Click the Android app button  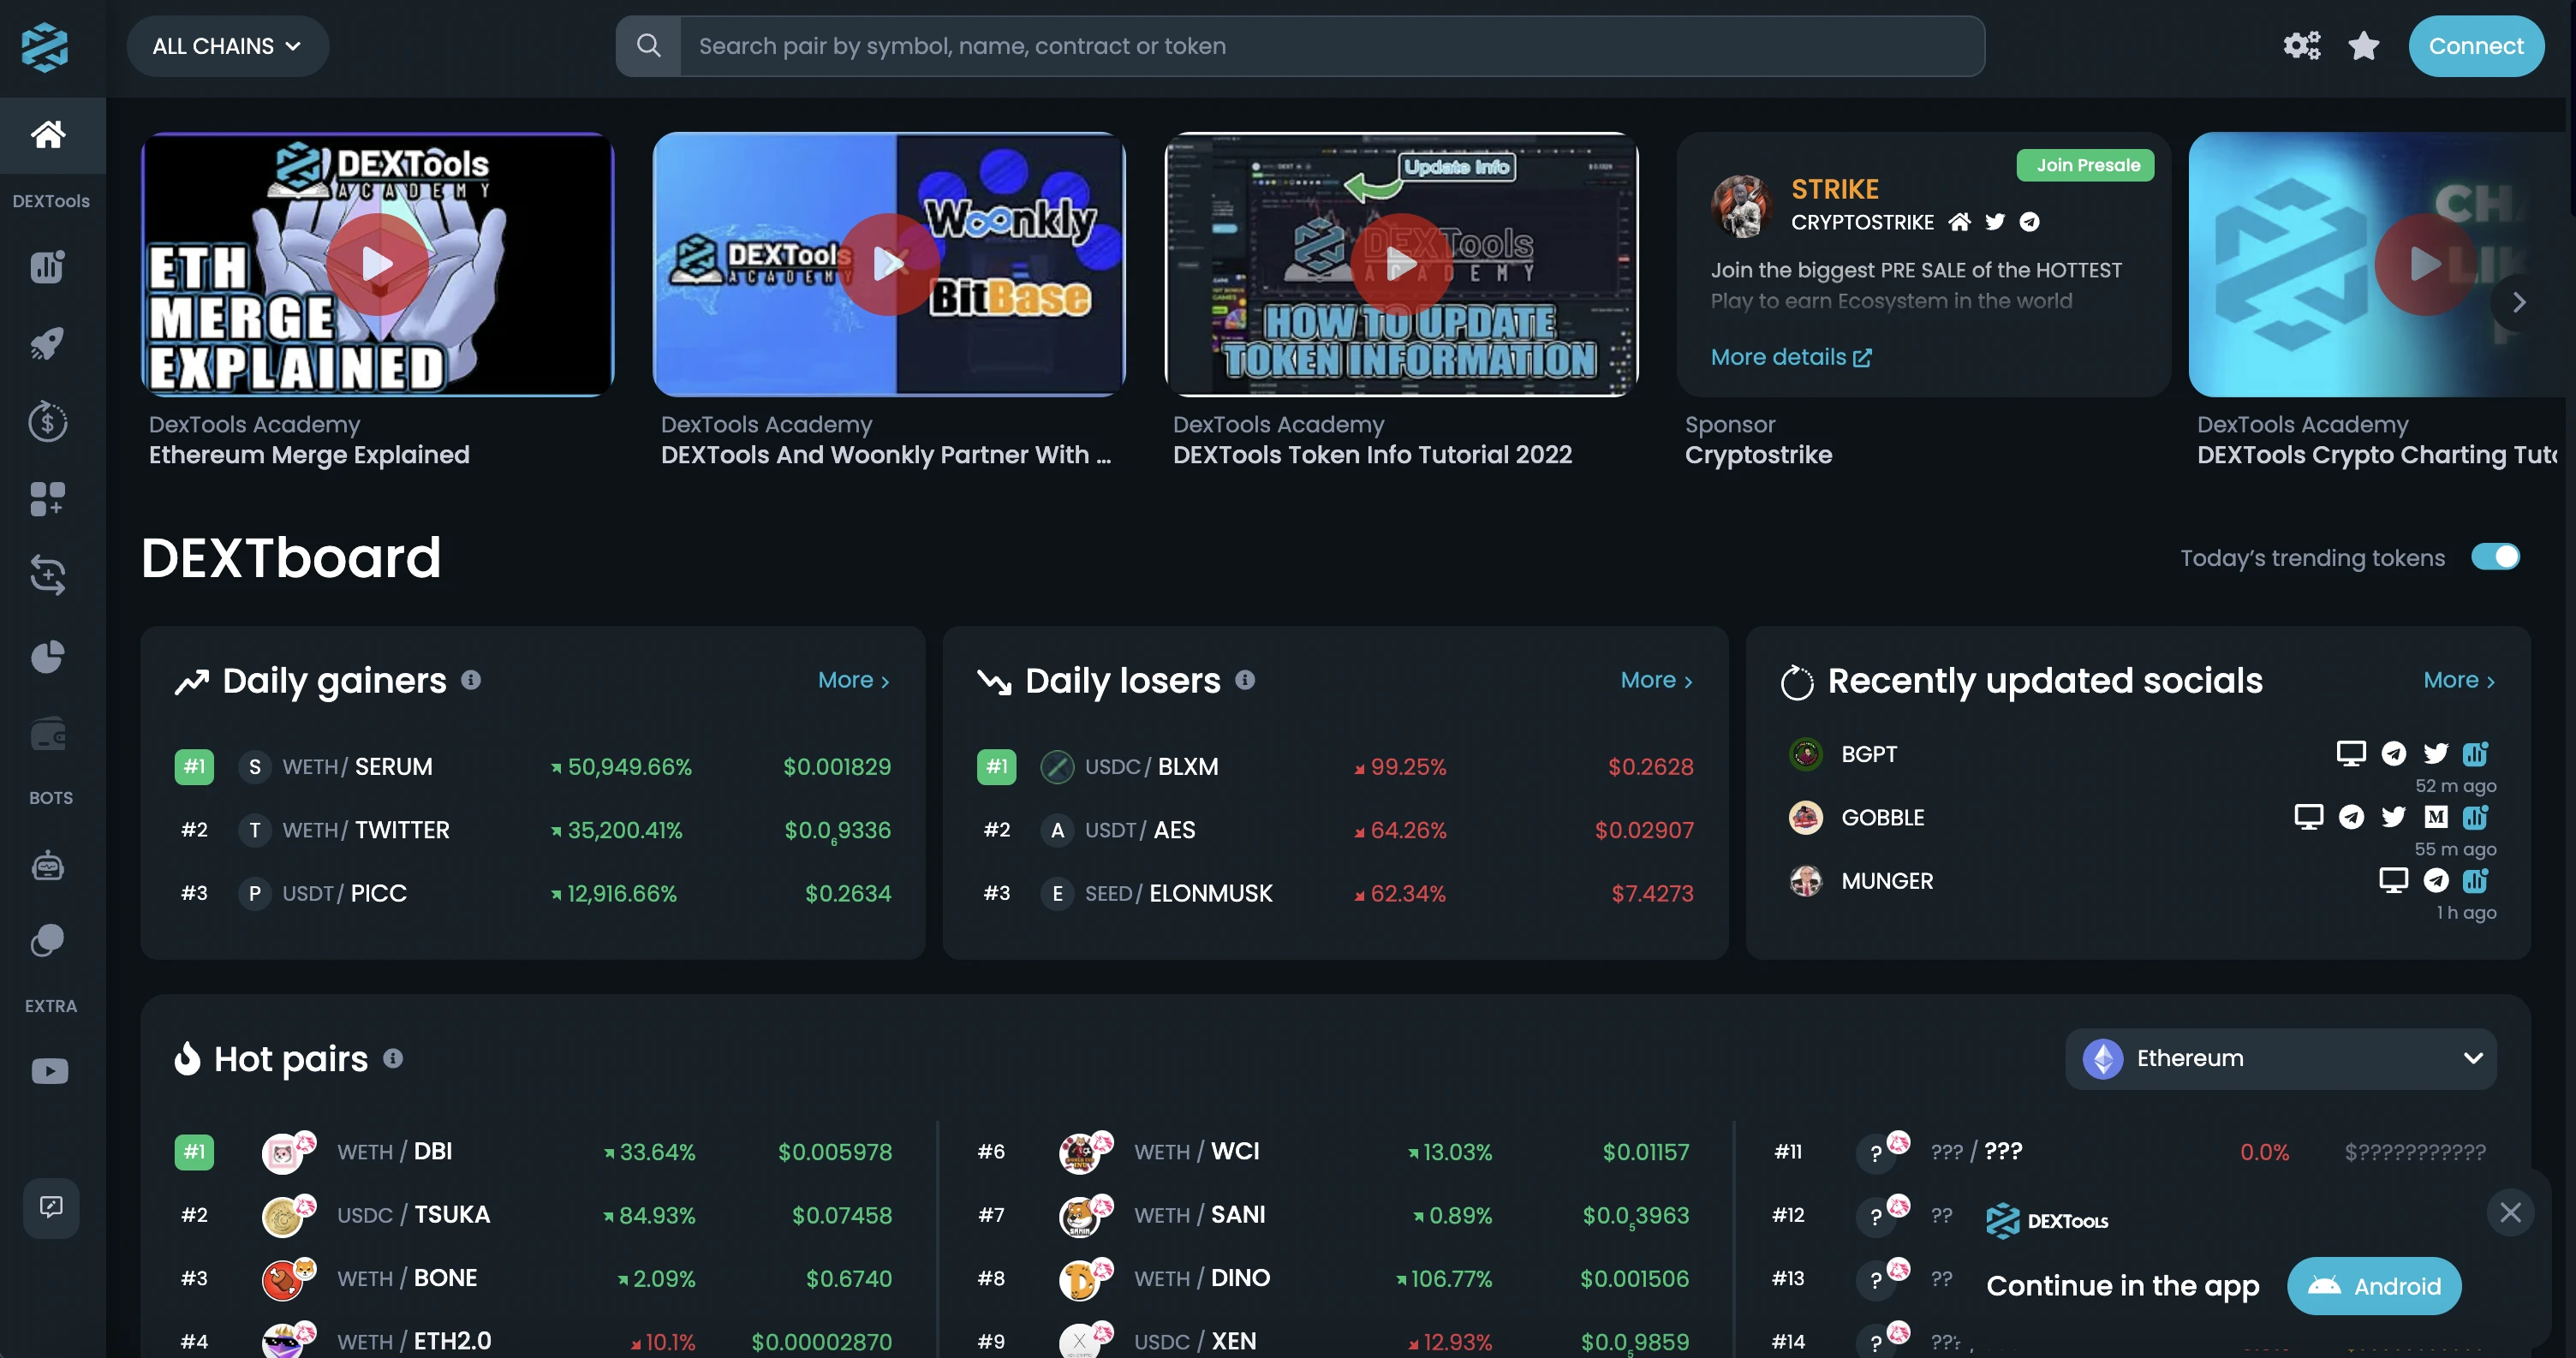pos(2375,1286)
